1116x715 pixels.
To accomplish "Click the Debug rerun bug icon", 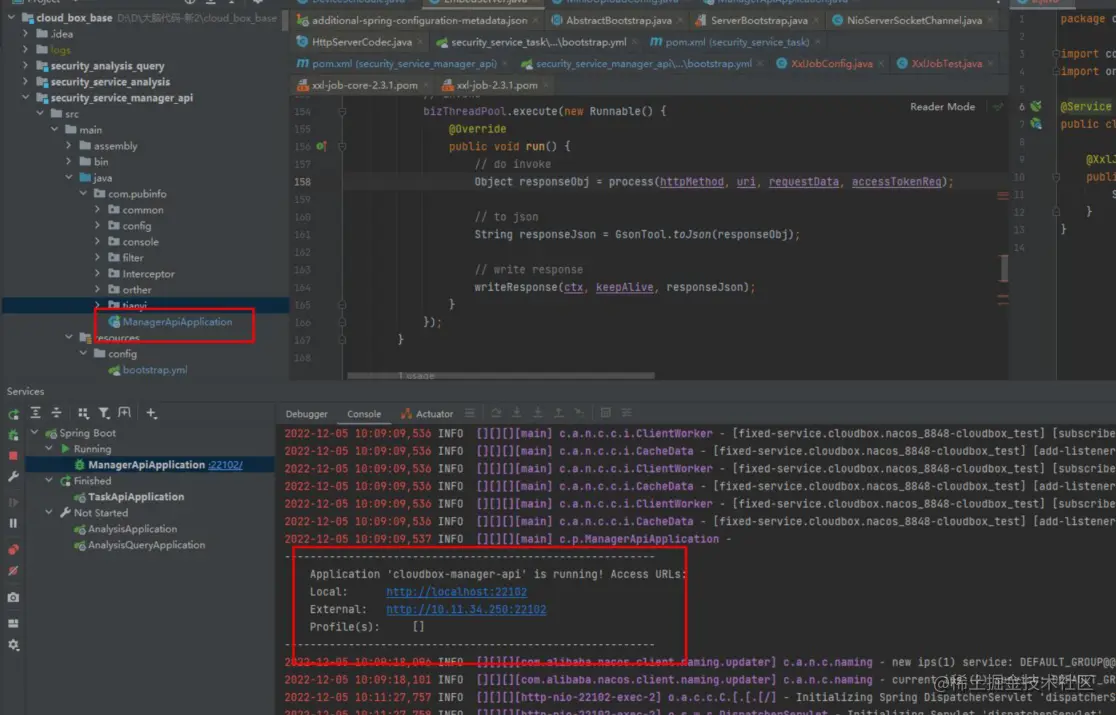I will [x=14, y=434].
